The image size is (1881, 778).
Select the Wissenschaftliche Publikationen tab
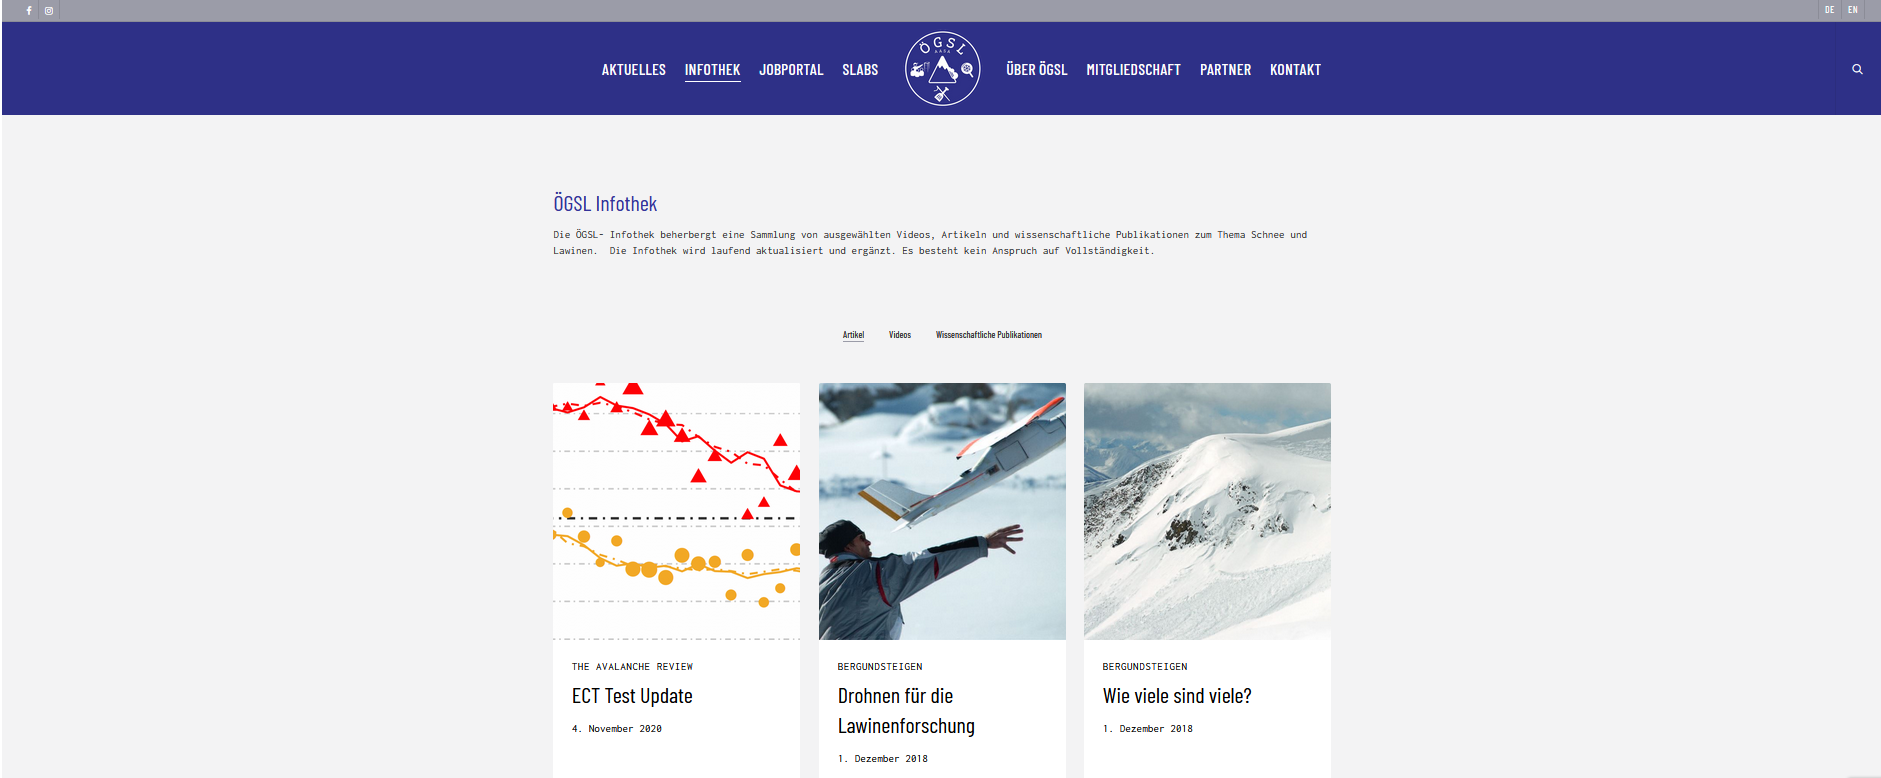pyautogui.click(x=989, y=335)
